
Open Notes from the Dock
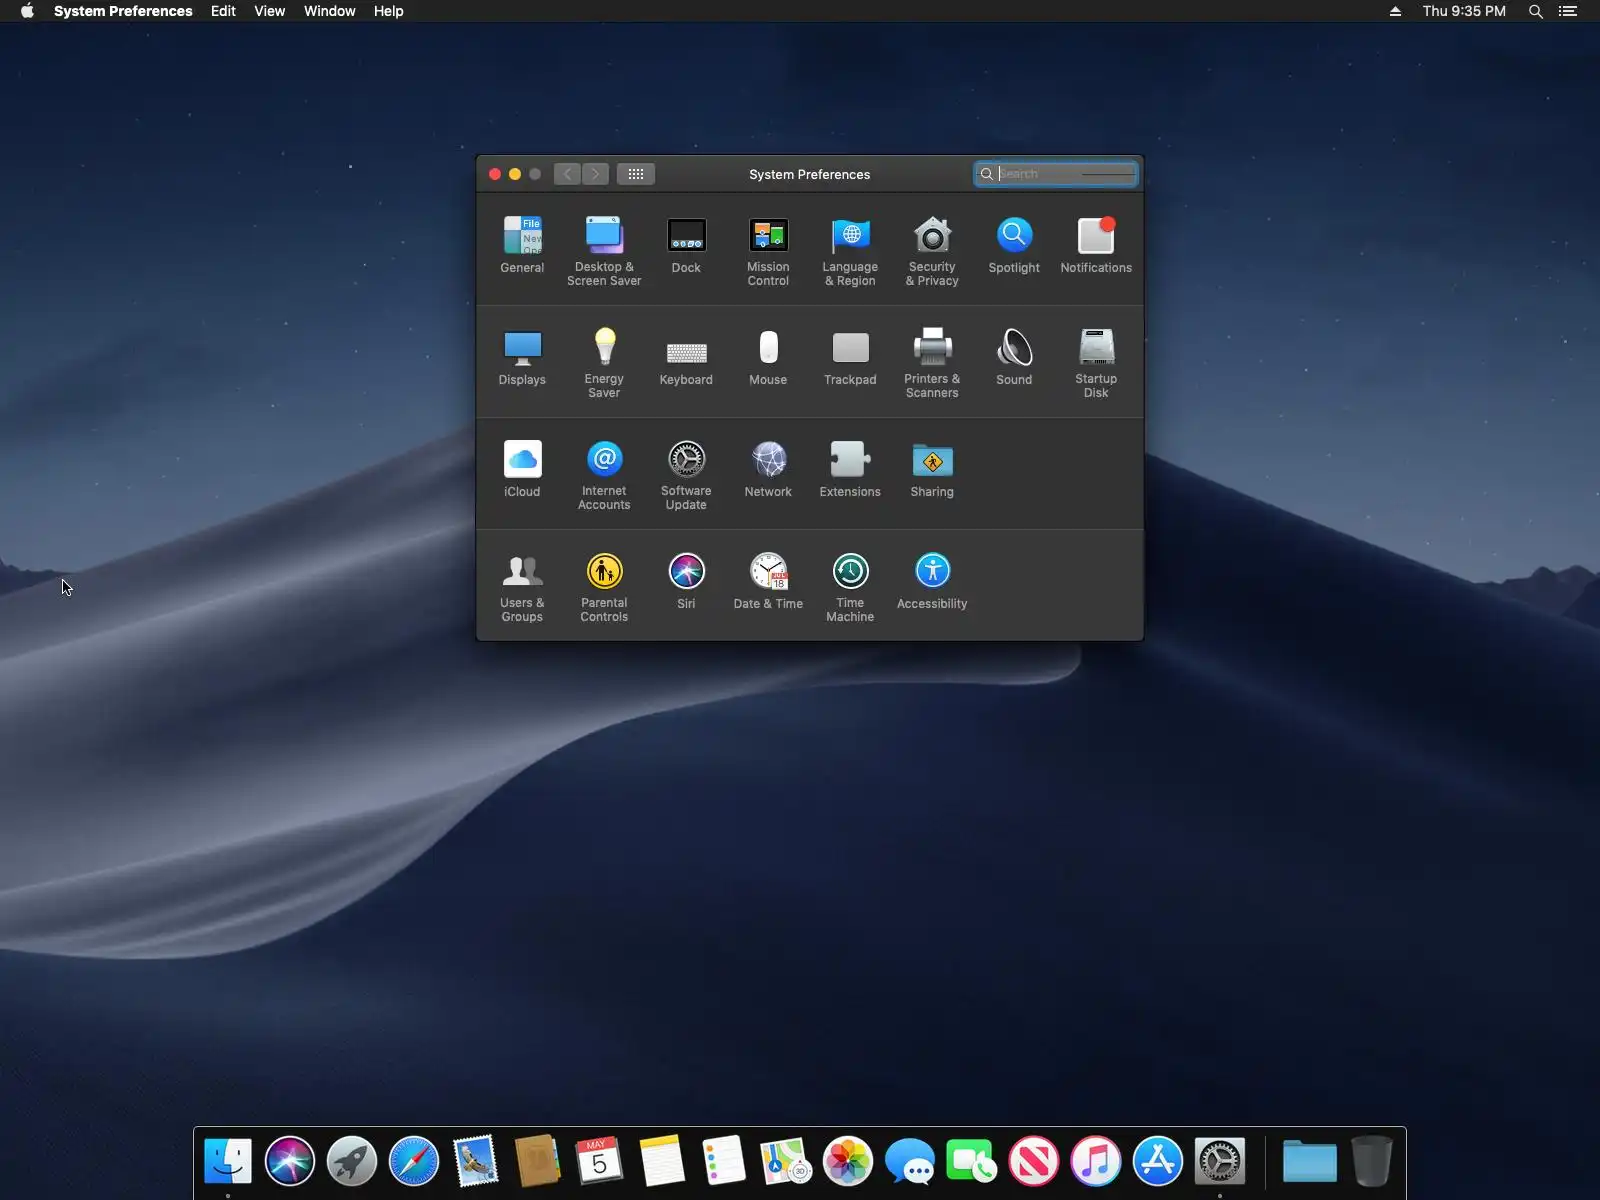pyautogui.click(x=662, y=1161)
